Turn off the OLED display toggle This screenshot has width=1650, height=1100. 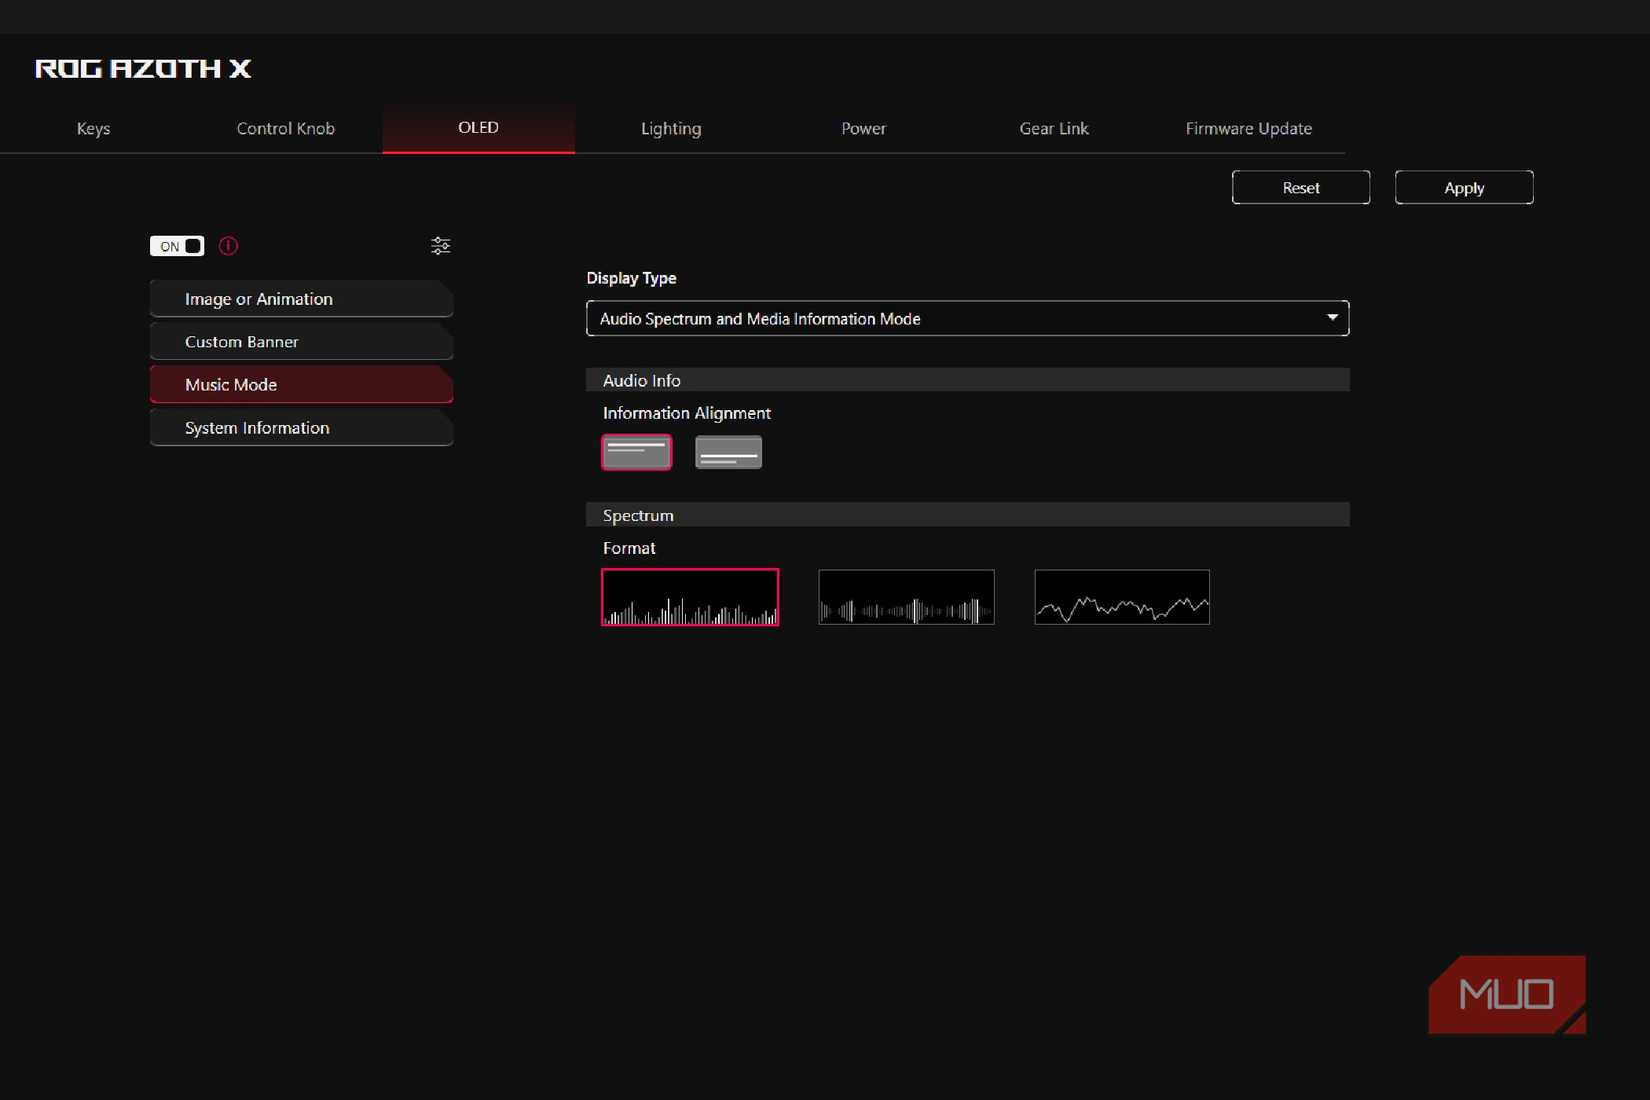(x=177, y=246)
